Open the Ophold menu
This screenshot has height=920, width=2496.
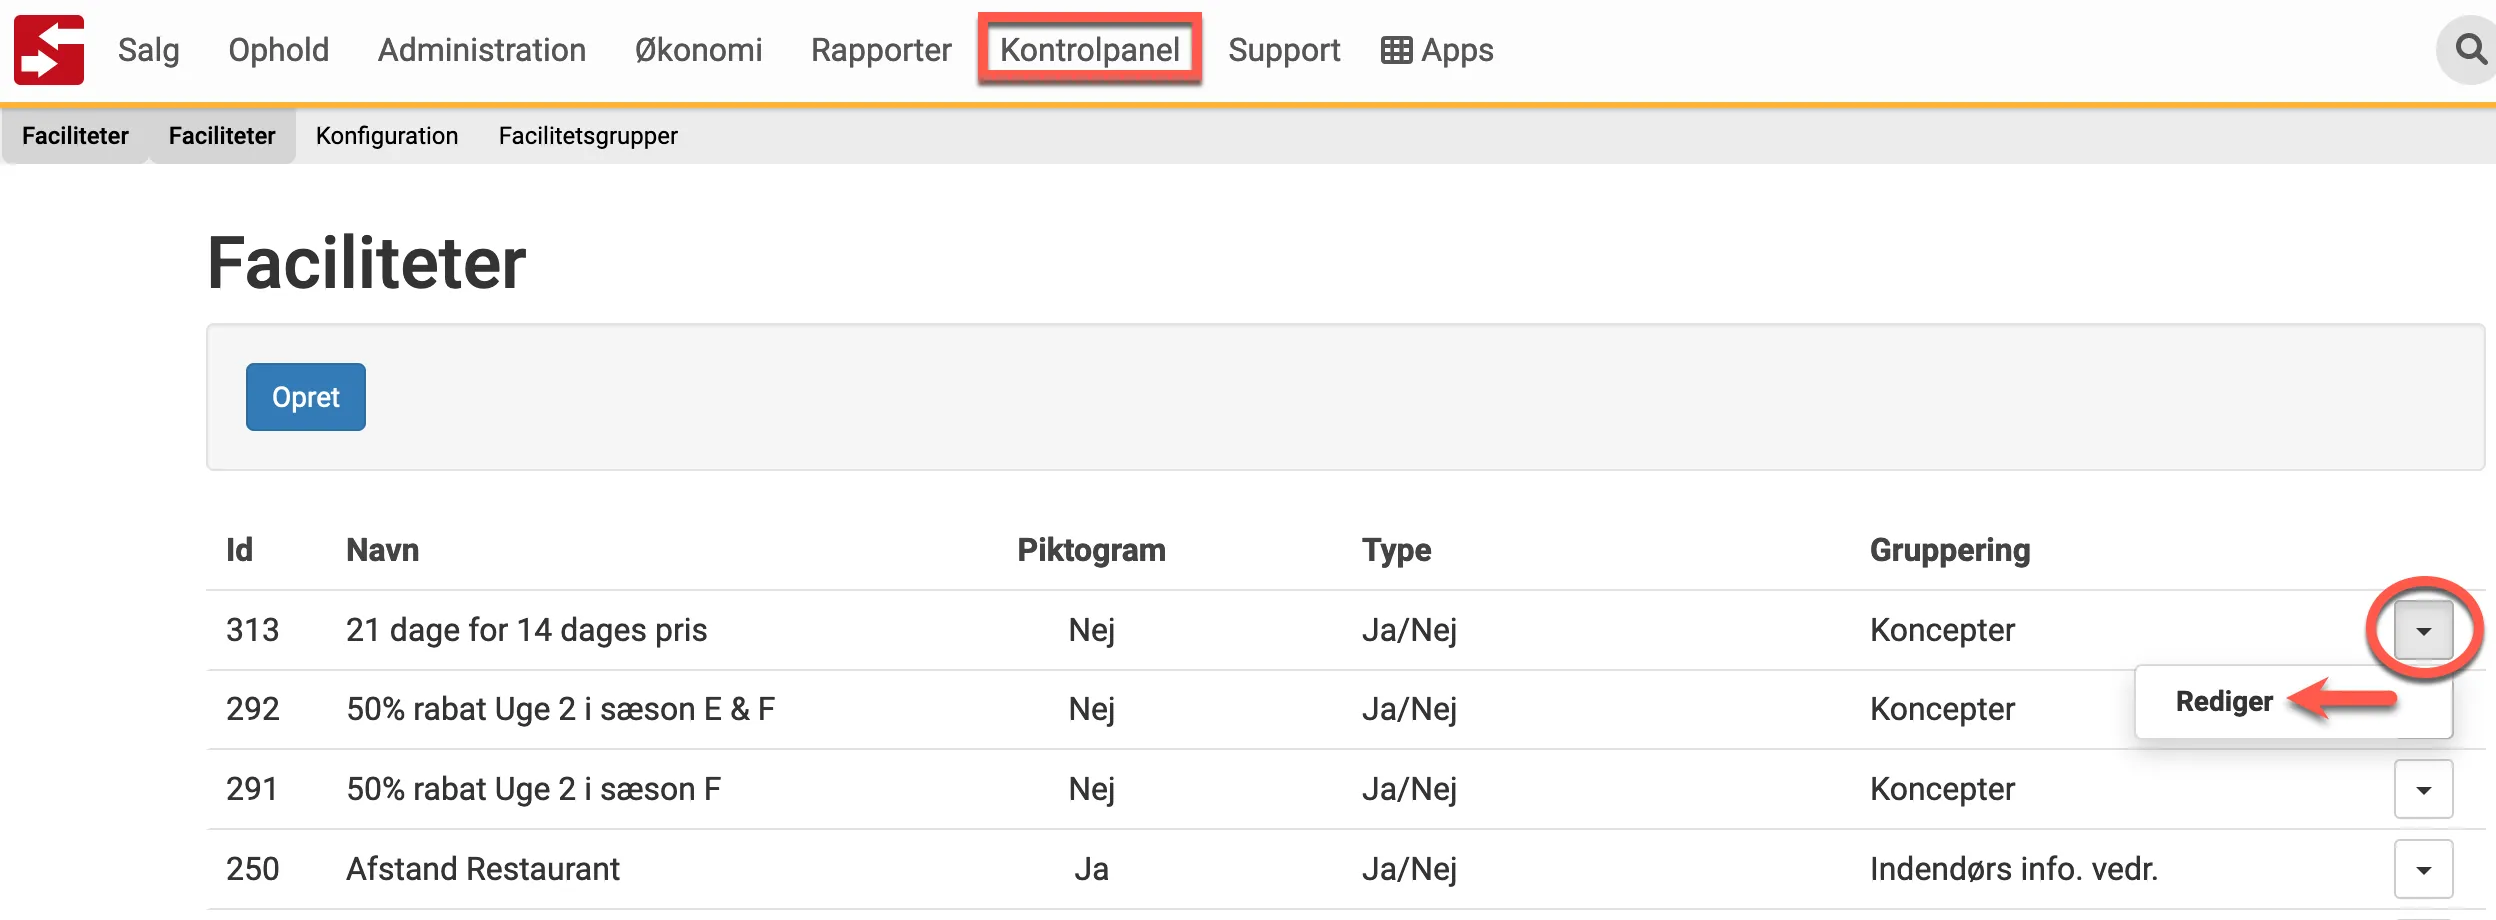coord(278,50)
